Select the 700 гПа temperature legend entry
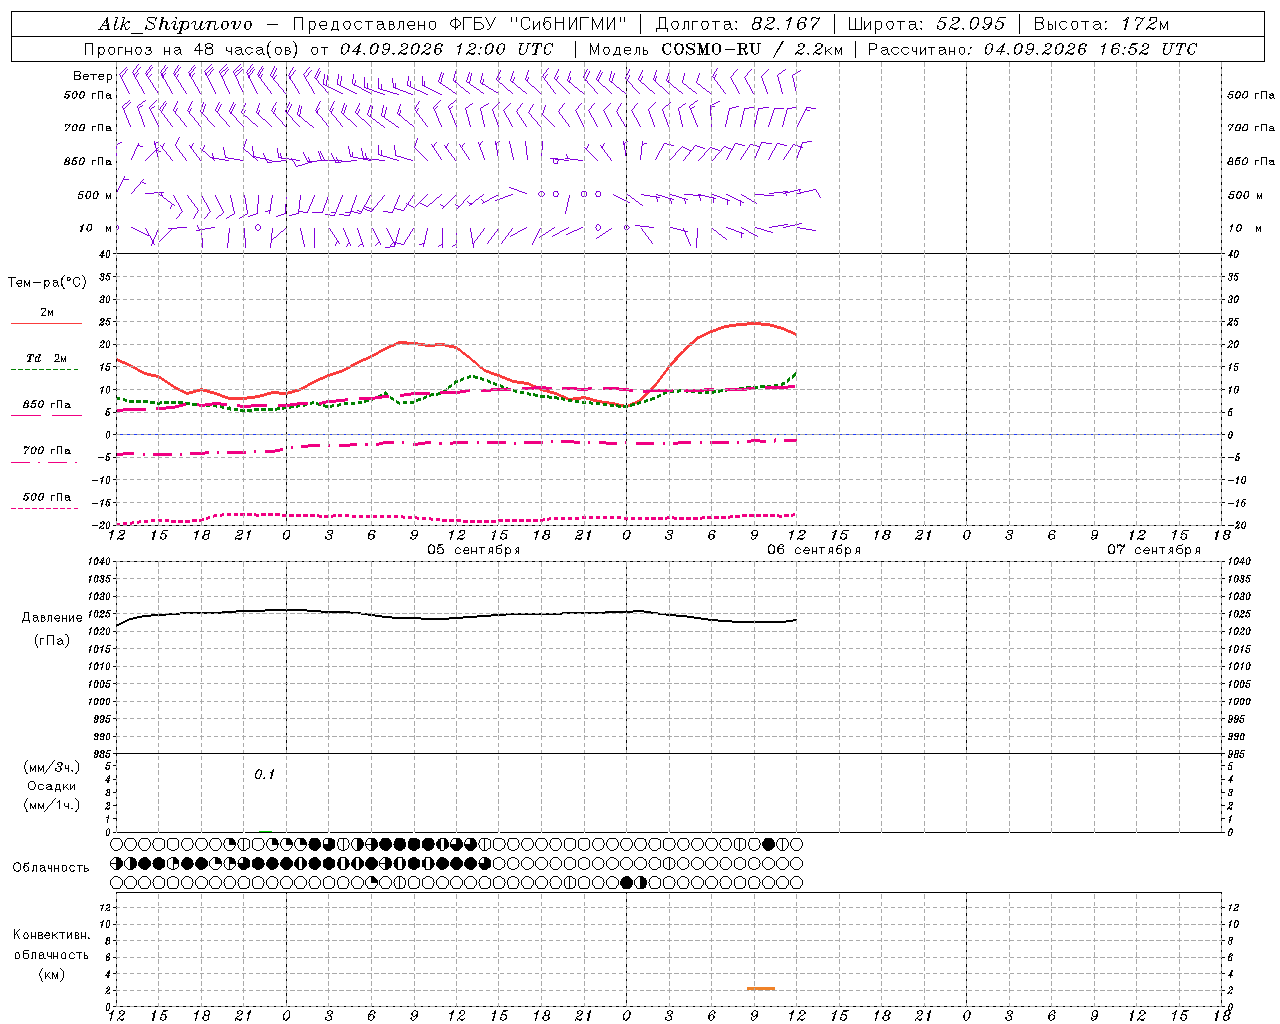This screenshot has width=1280, height=1024. click(x=47, y=450)
